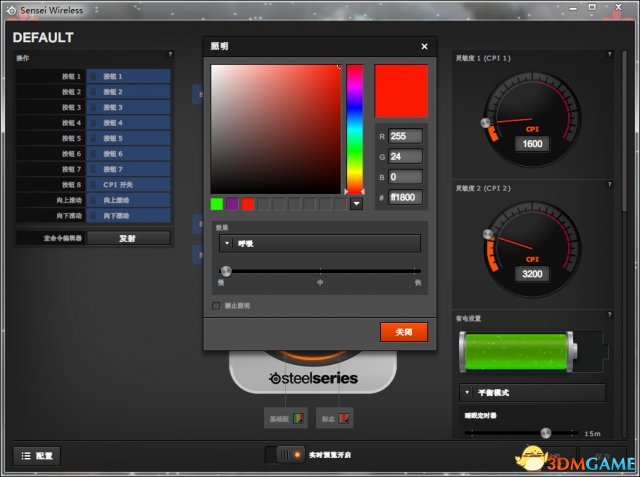Click the help icon on the button-assignment panel
This screenshot has height=477, width=640.
point(170,55)
